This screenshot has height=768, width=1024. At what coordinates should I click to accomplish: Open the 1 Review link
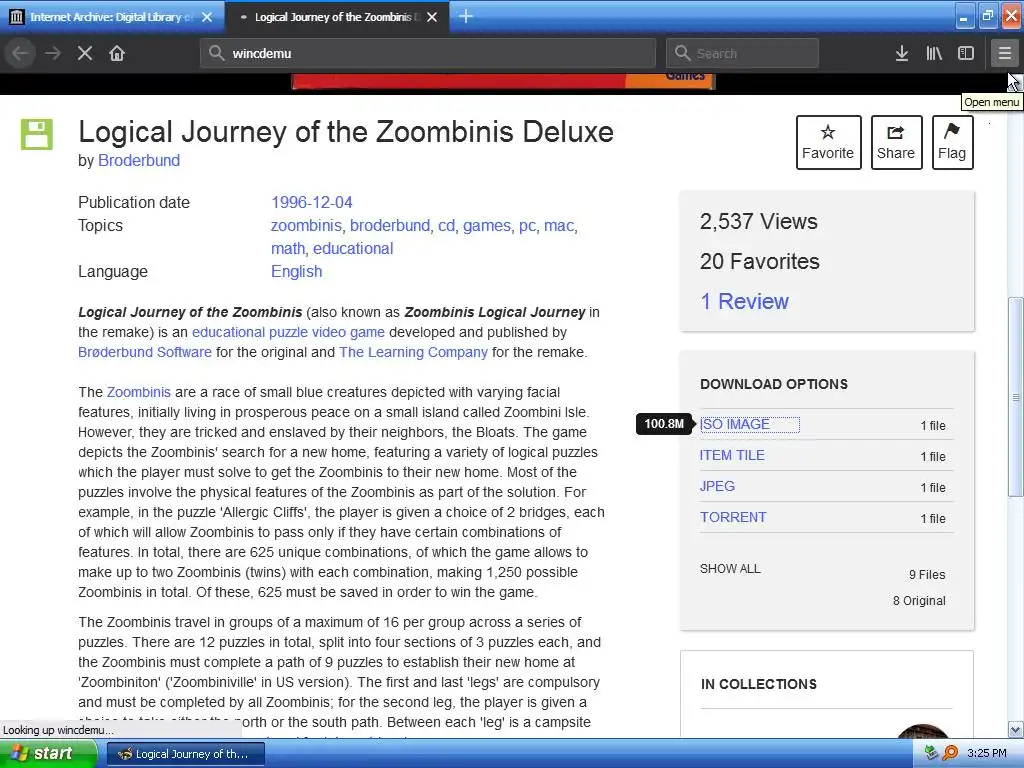click(x=744, y=301)
